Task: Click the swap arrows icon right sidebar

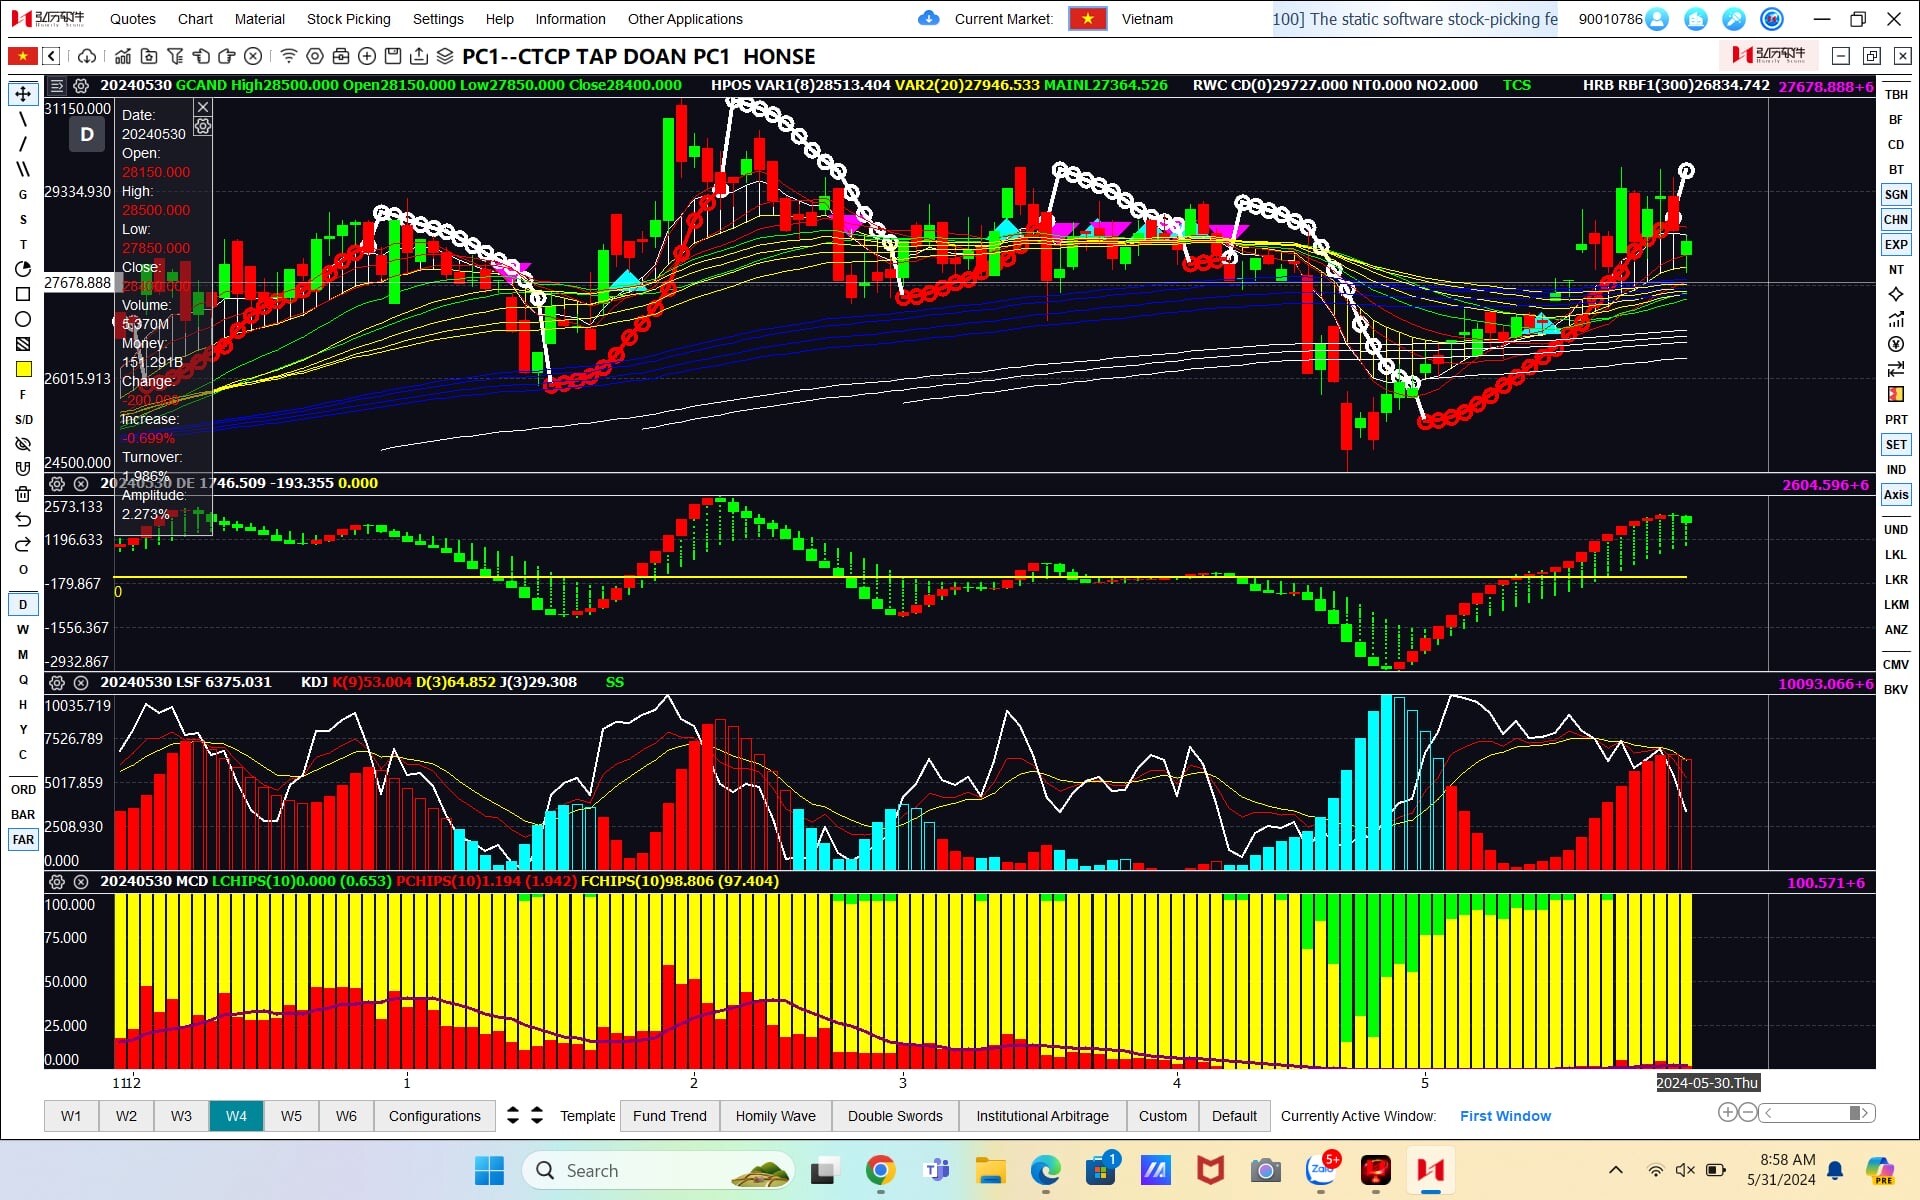Action: pyautogui.click(x=1896, y=369)
